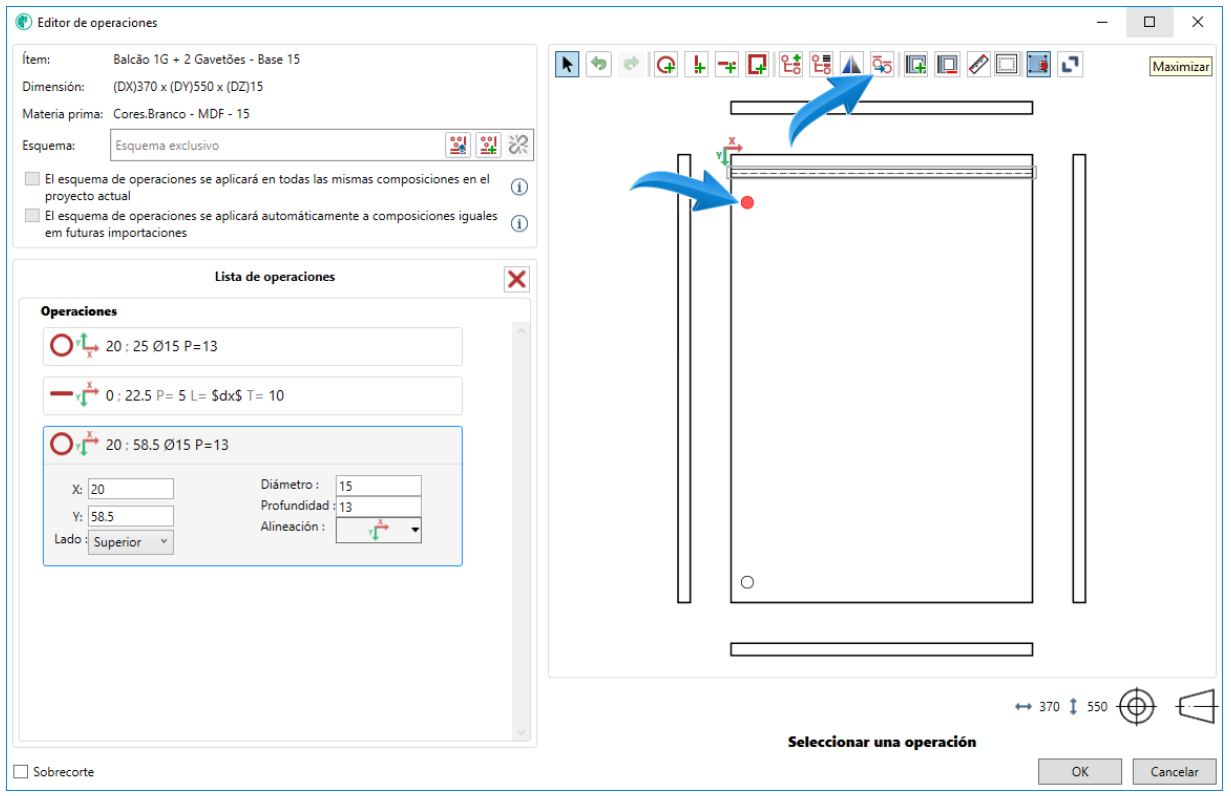The height and width of the screenshot is (796, 1231).
Task: Click the width value 370
Action: pos(1049,707)
